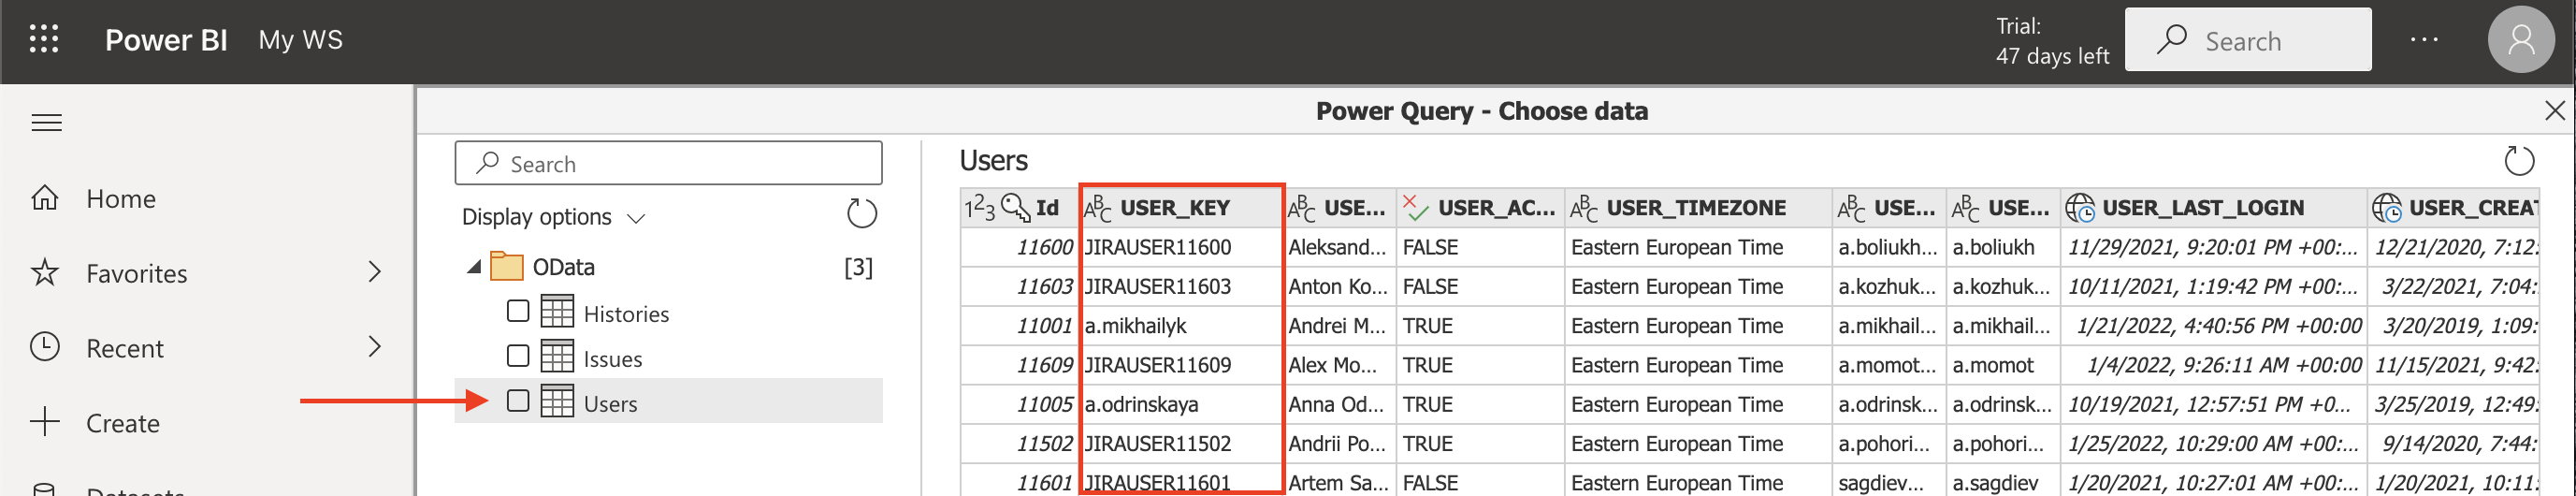This screenshot has height=496, width=2576.
Task: Toggle the navigation hamburger menu
Action: [x=46, y=123]
